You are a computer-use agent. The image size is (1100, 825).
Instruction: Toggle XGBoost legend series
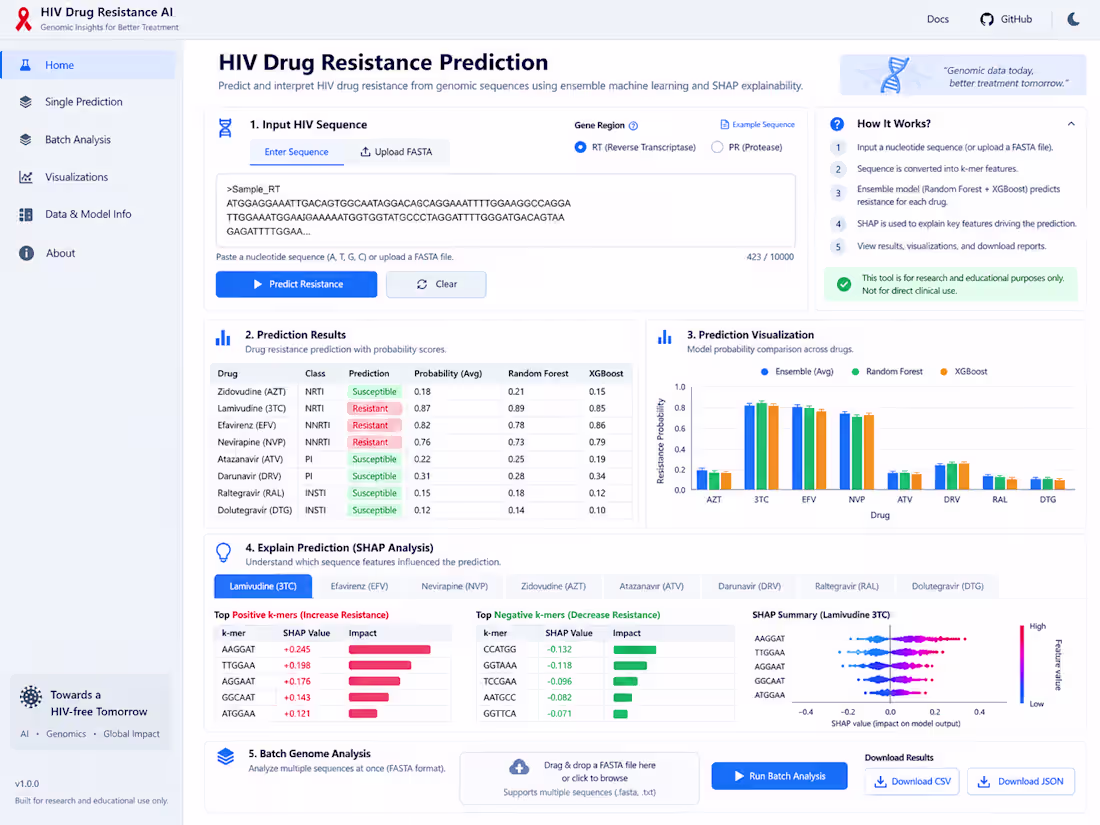tap(963, 372)
